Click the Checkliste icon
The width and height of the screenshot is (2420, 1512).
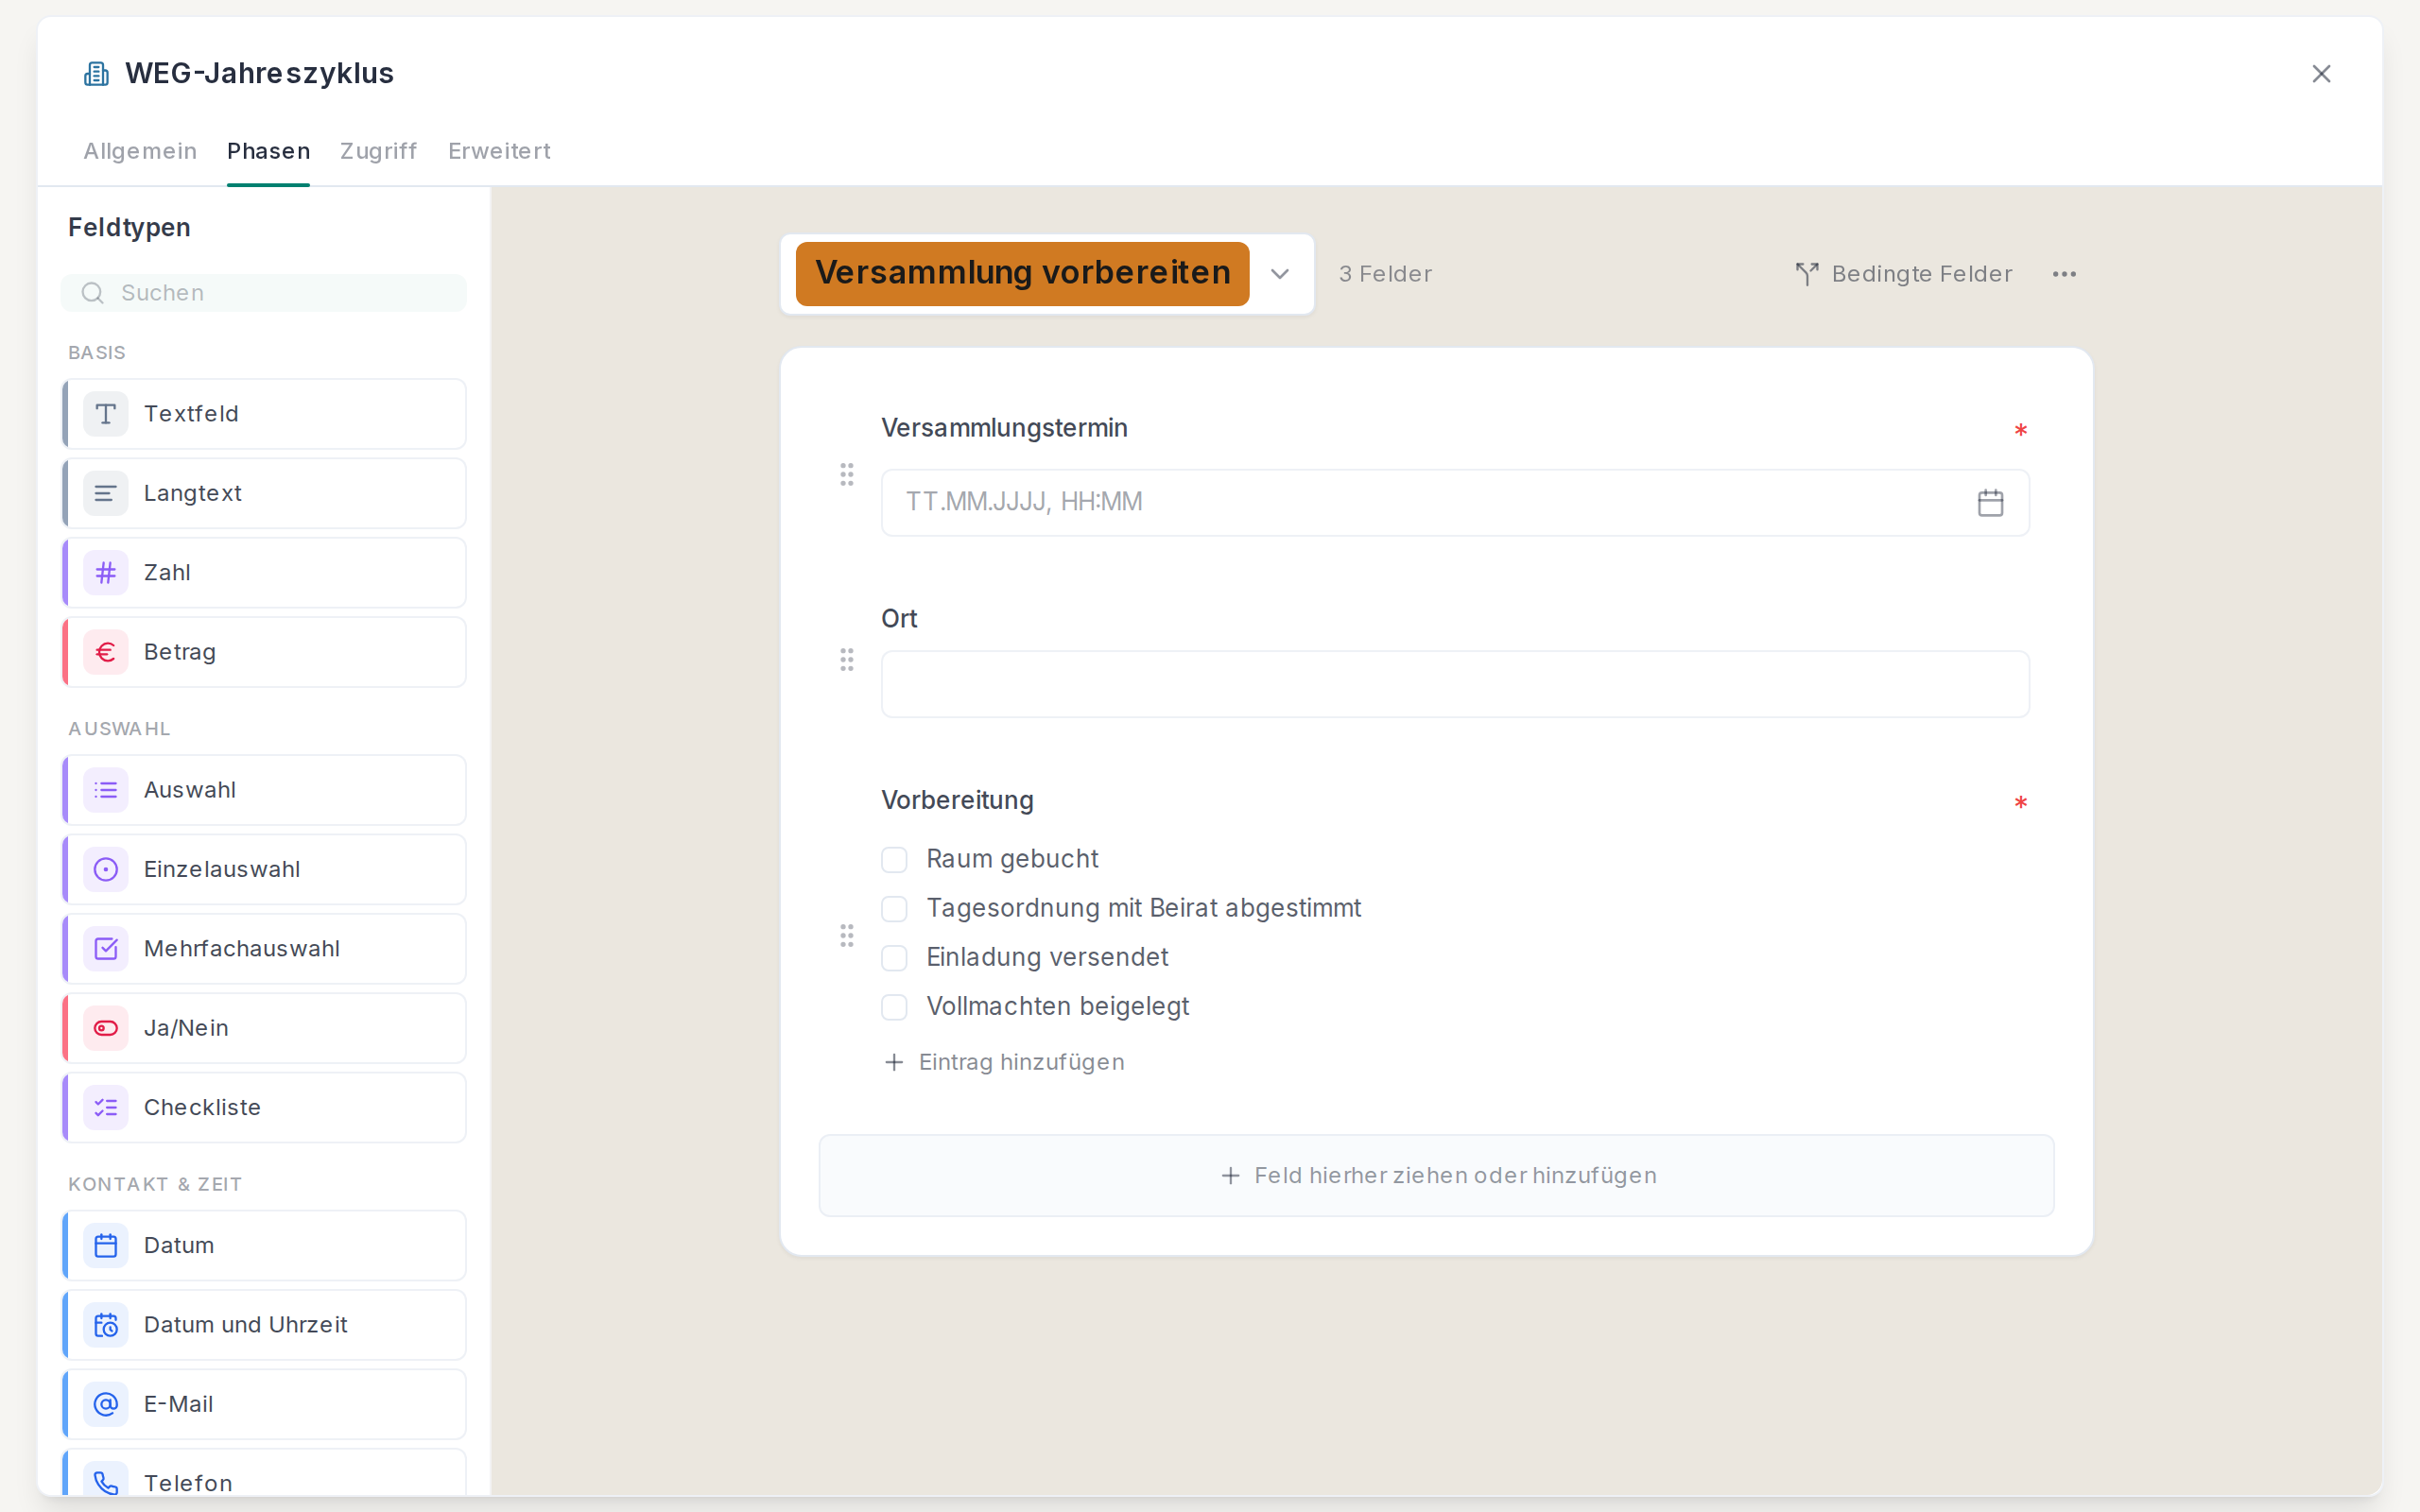[105, 1108]
